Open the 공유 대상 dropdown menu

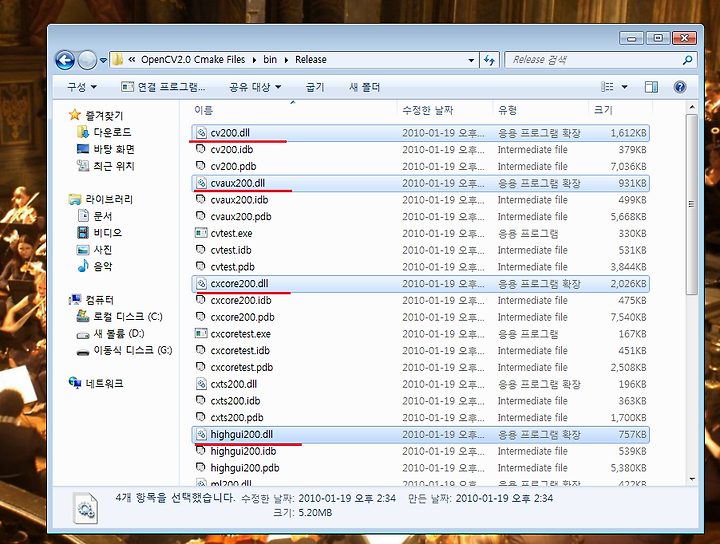pos(255,87)
